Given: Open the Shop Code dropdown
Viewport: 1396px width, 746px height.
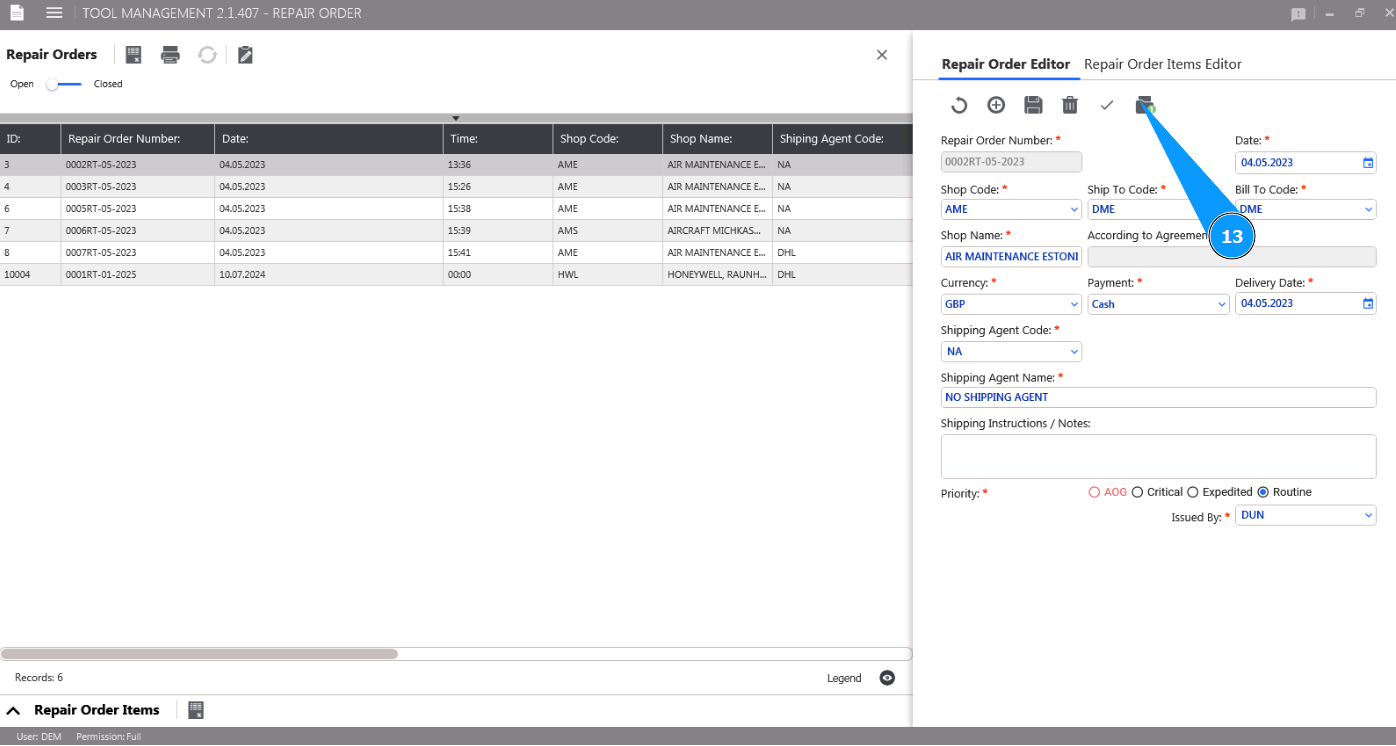Looking at the screenshot, I should [x=1074, y=210].
